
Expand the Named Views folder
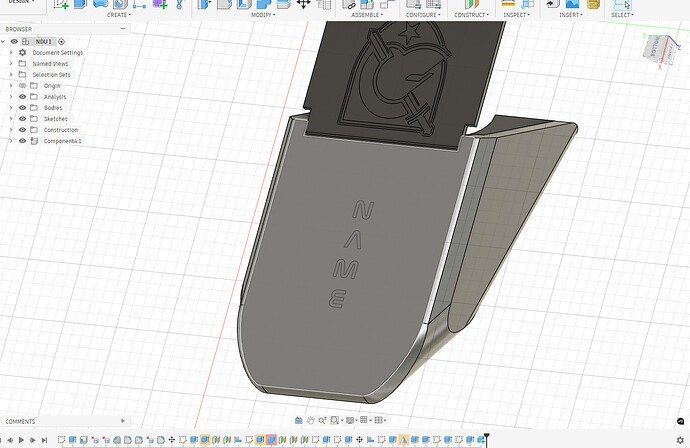11,63
